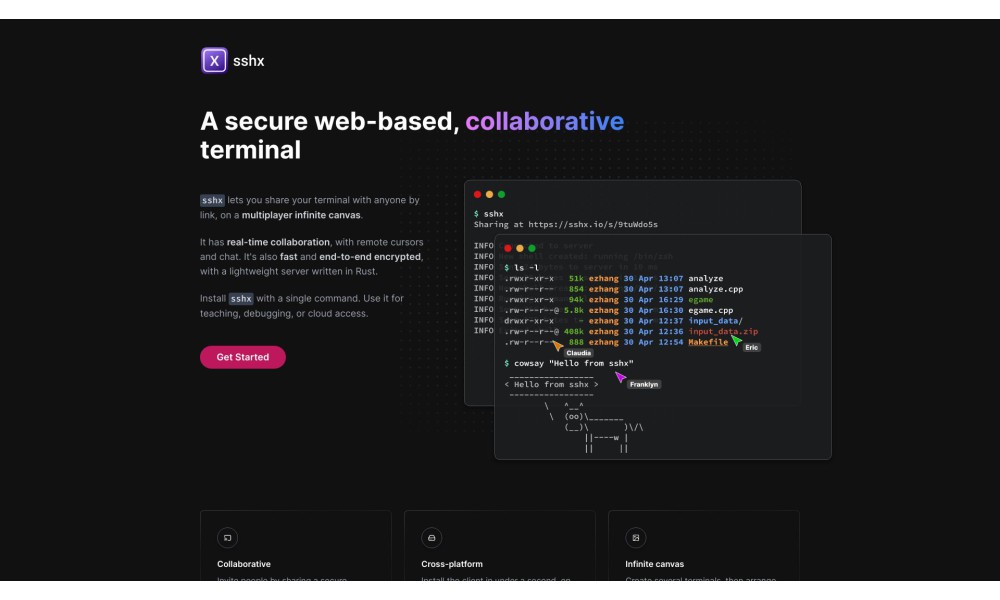Click the input_data.zip filename

[x=723, y=332]
